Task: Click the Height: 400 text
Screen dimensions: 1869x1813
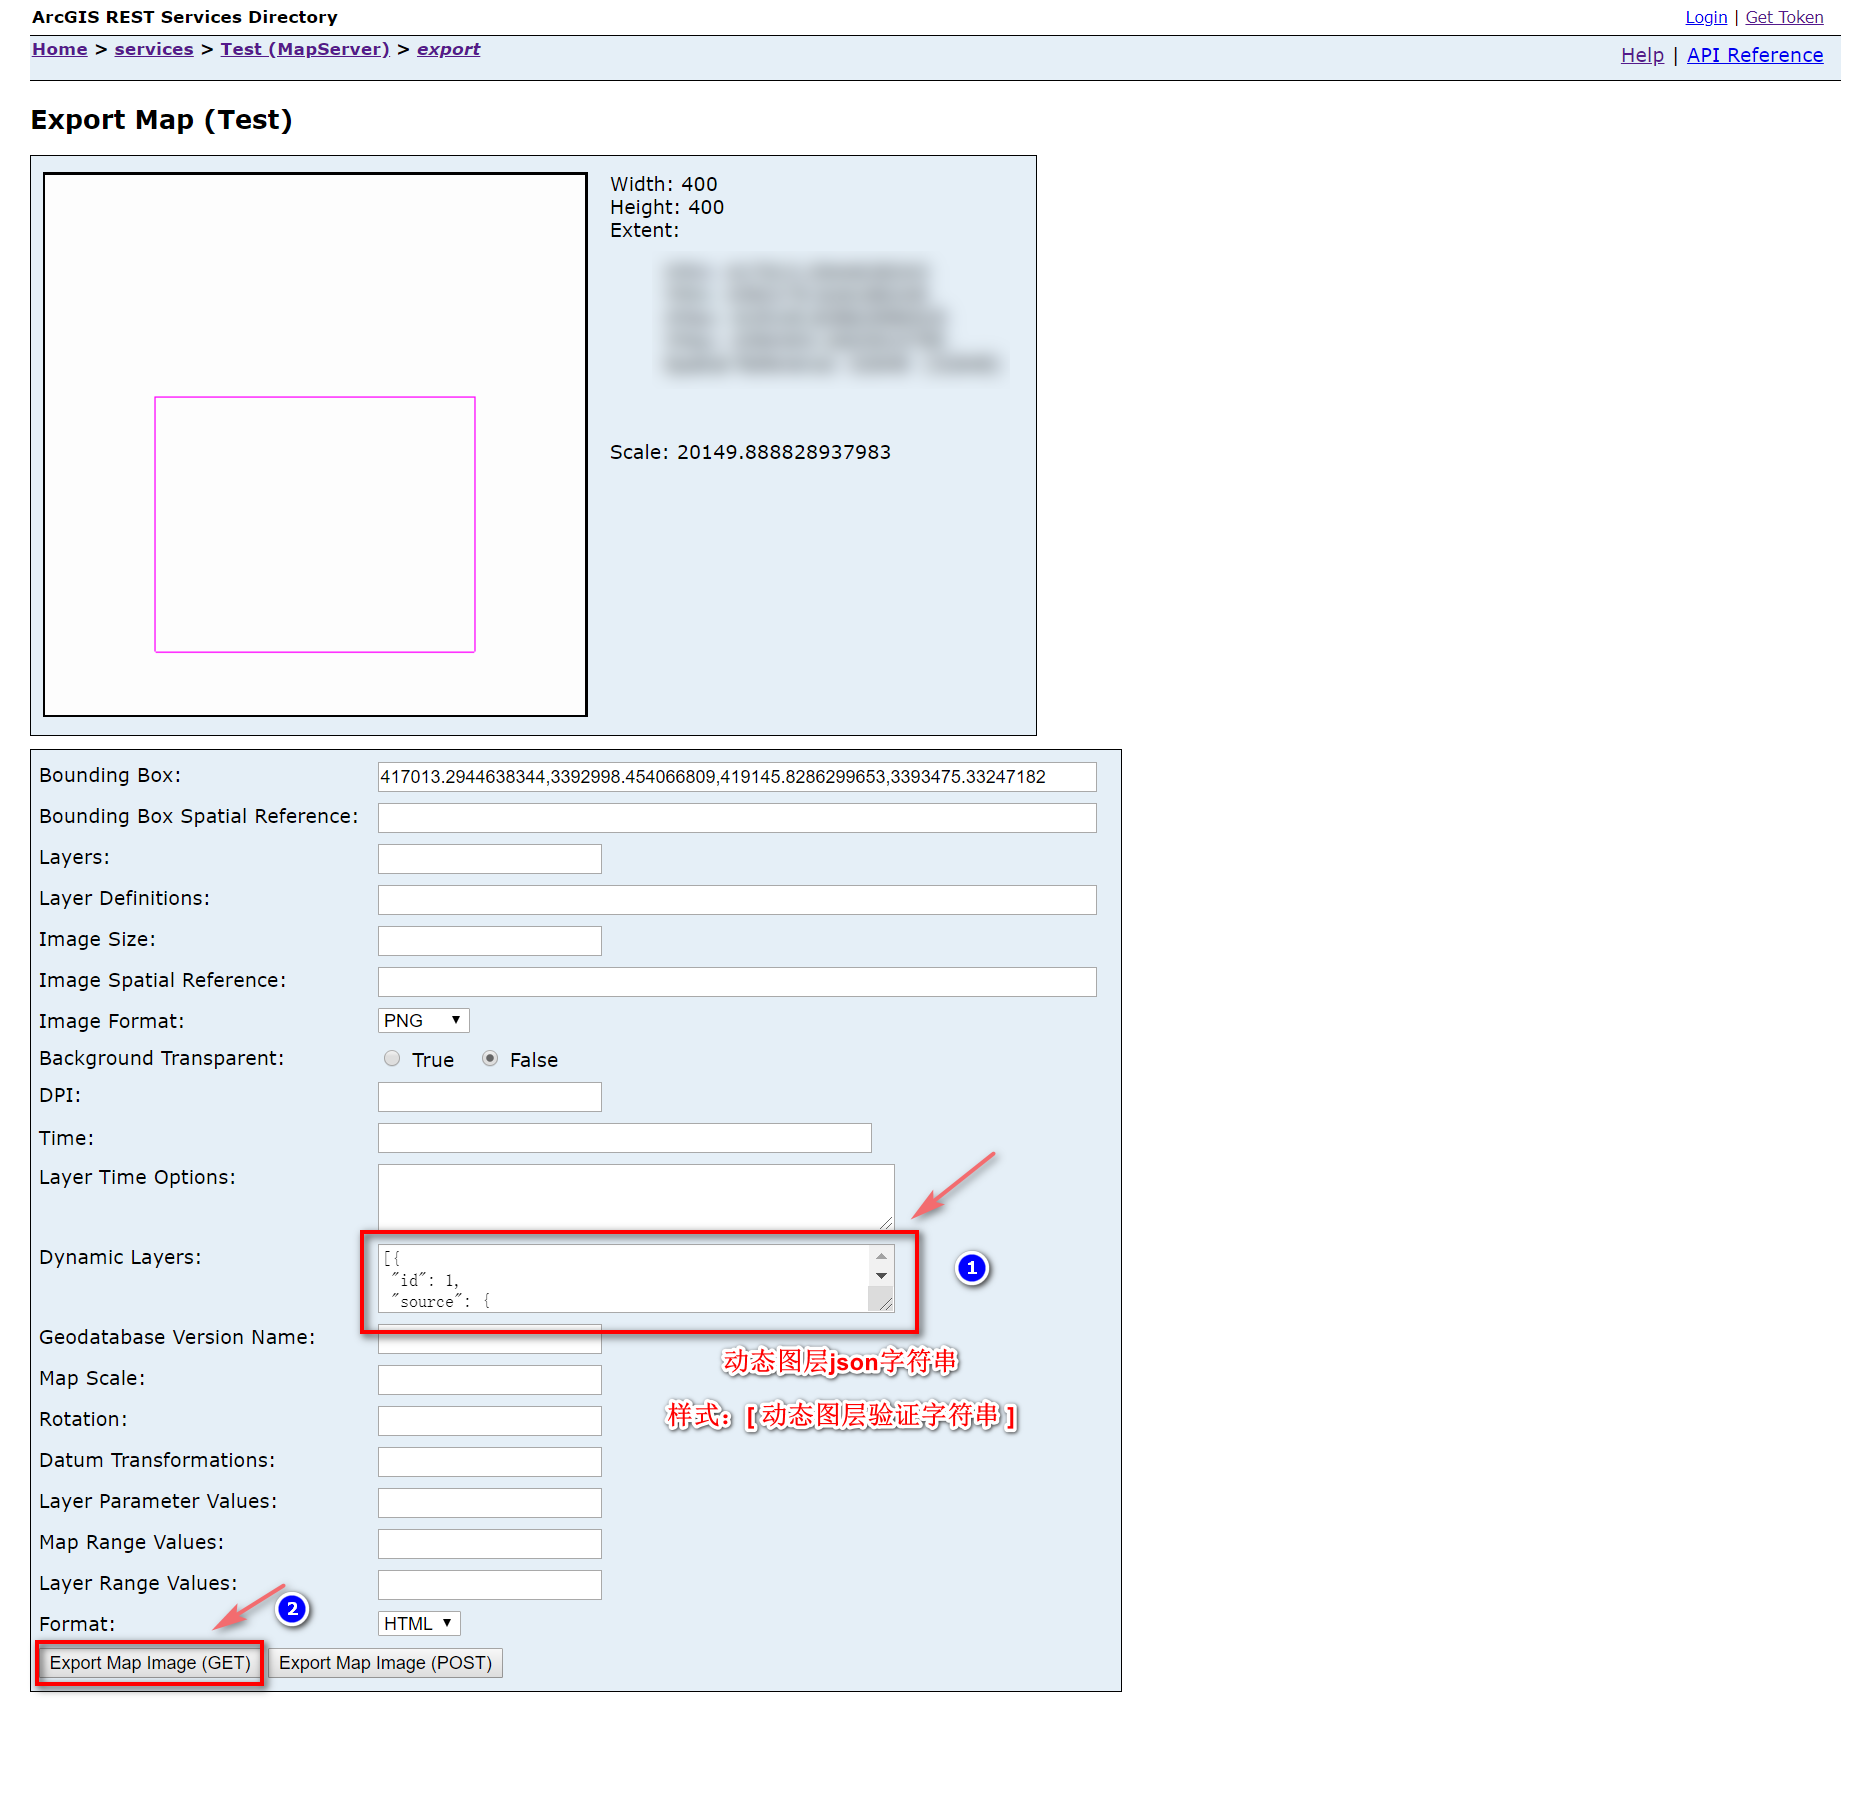Action: [667, 207]
